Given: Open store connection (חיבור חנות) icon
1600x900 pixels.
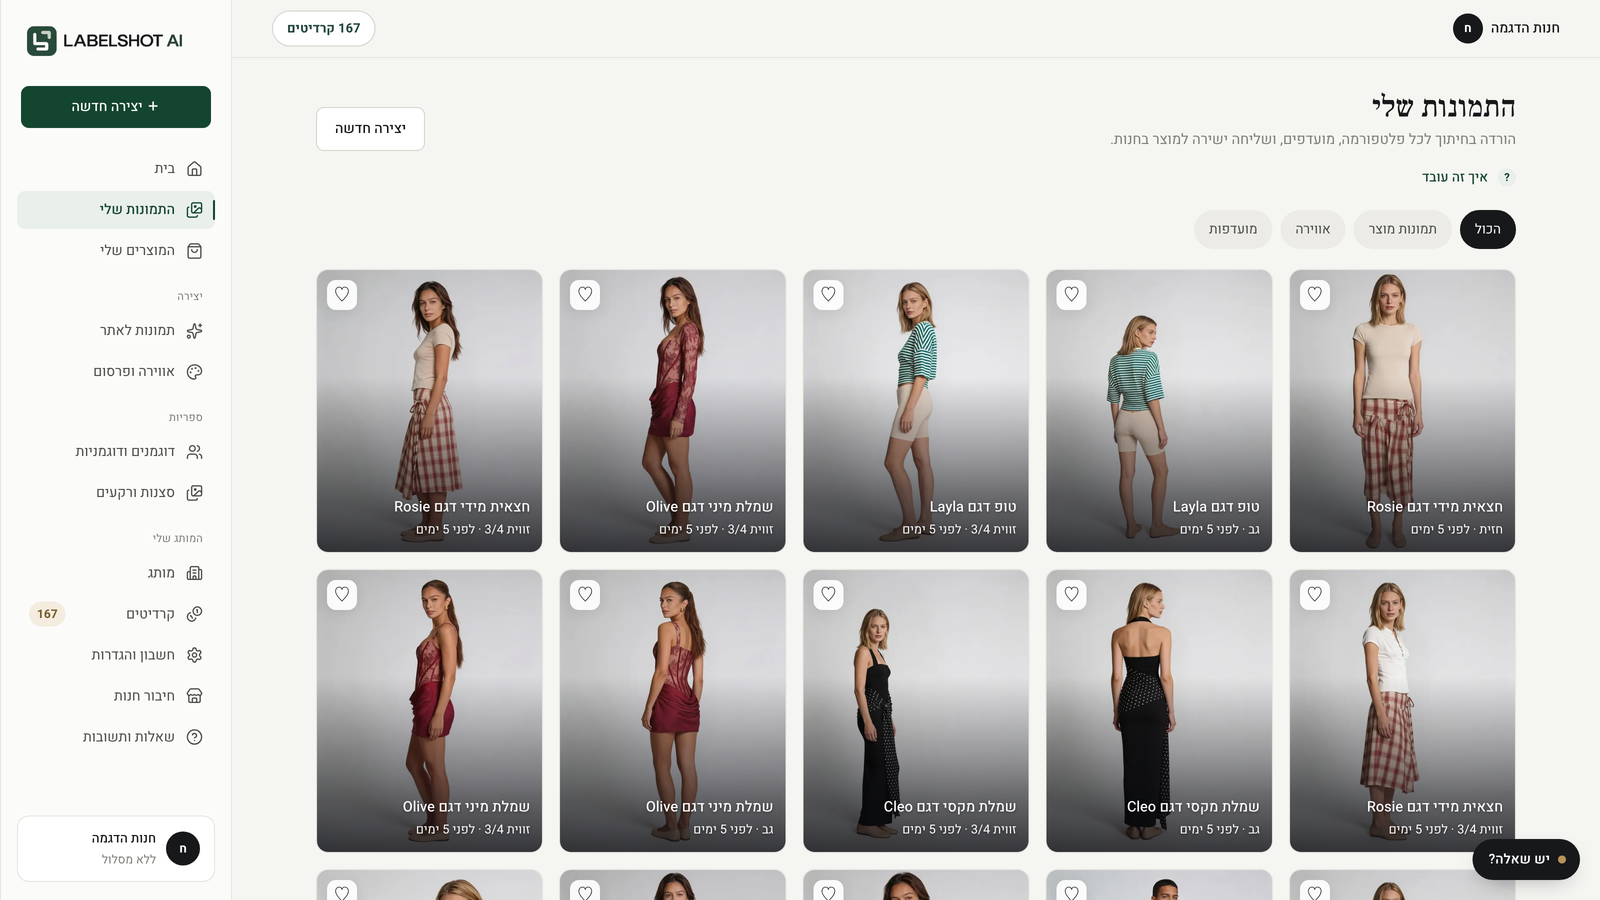Looking at the screenshot, I should (x=195, y=696).
